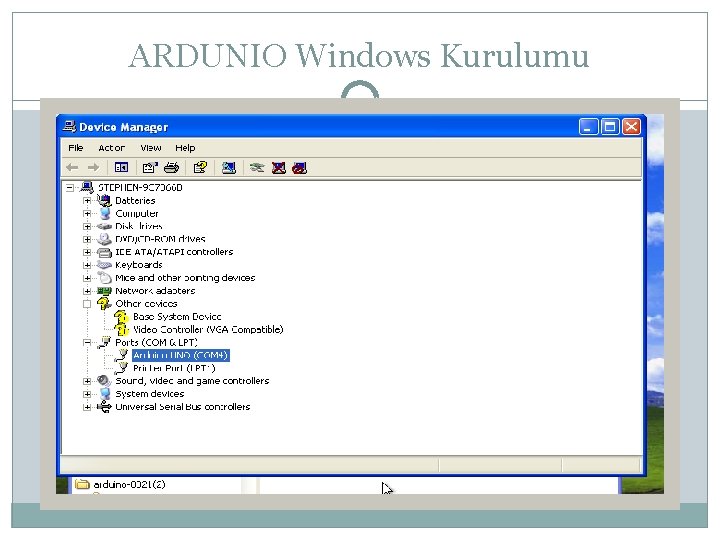Maximize the Device Manager window
This screenshot has height=540, width=720.
tap(610, 126)
